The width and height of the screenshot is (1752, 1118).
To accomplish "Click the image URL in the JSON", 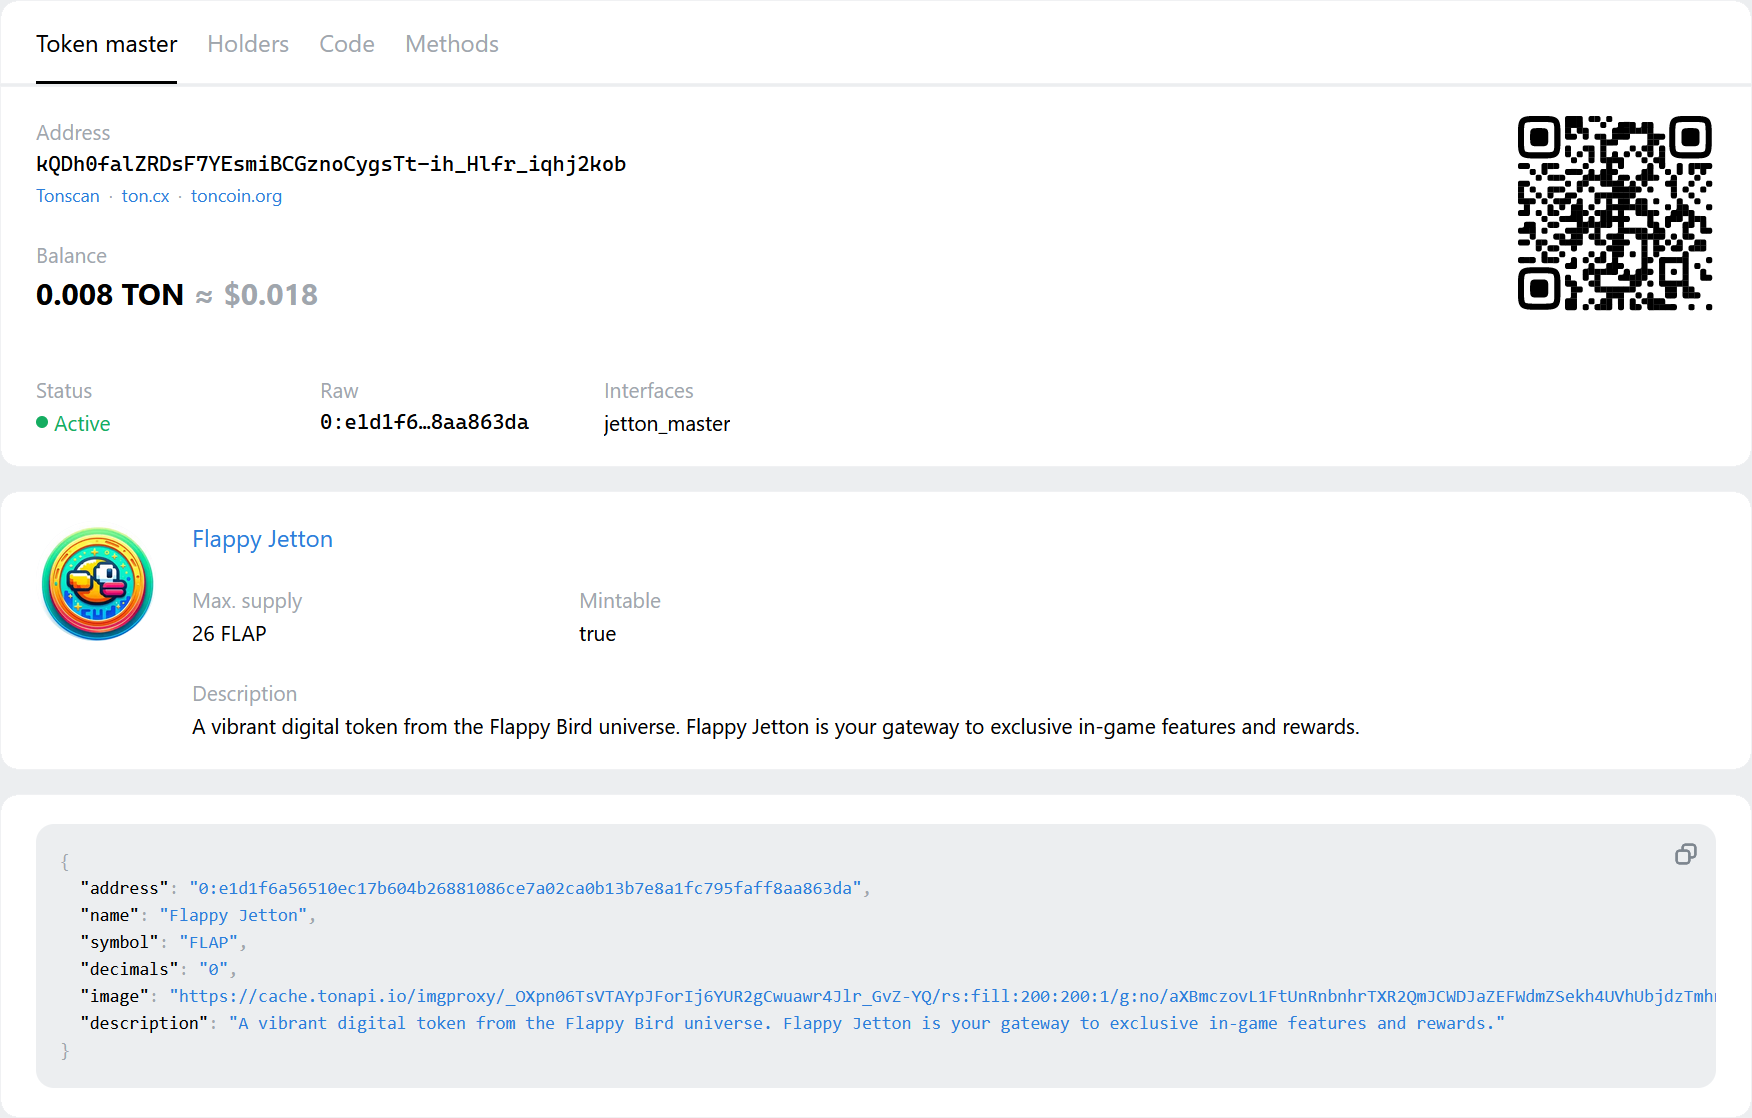I will [x=940, y=996].
